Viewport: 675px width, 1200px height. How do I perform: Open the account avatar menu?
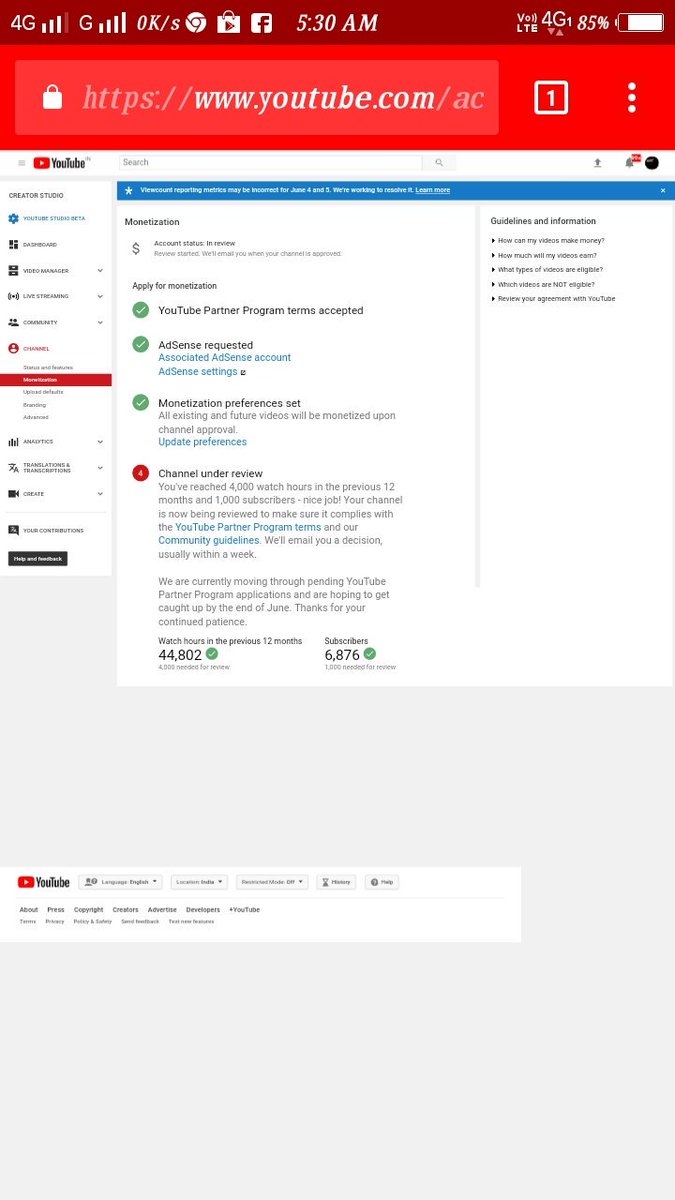(652, 163)
